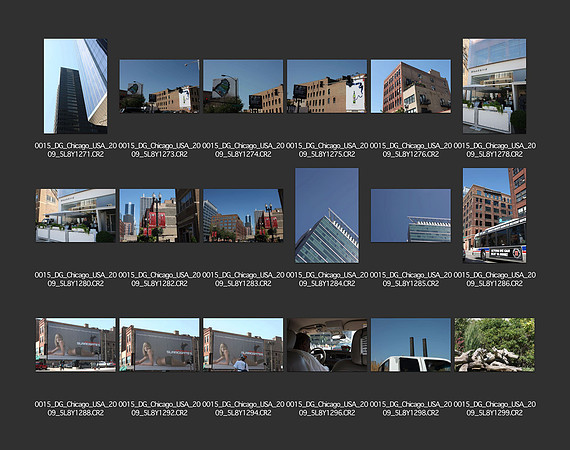Select billboard thumbnail 5L8Y1292
Image resolution: width=570 pixels, height=450 pixels.
pos(159,345)
